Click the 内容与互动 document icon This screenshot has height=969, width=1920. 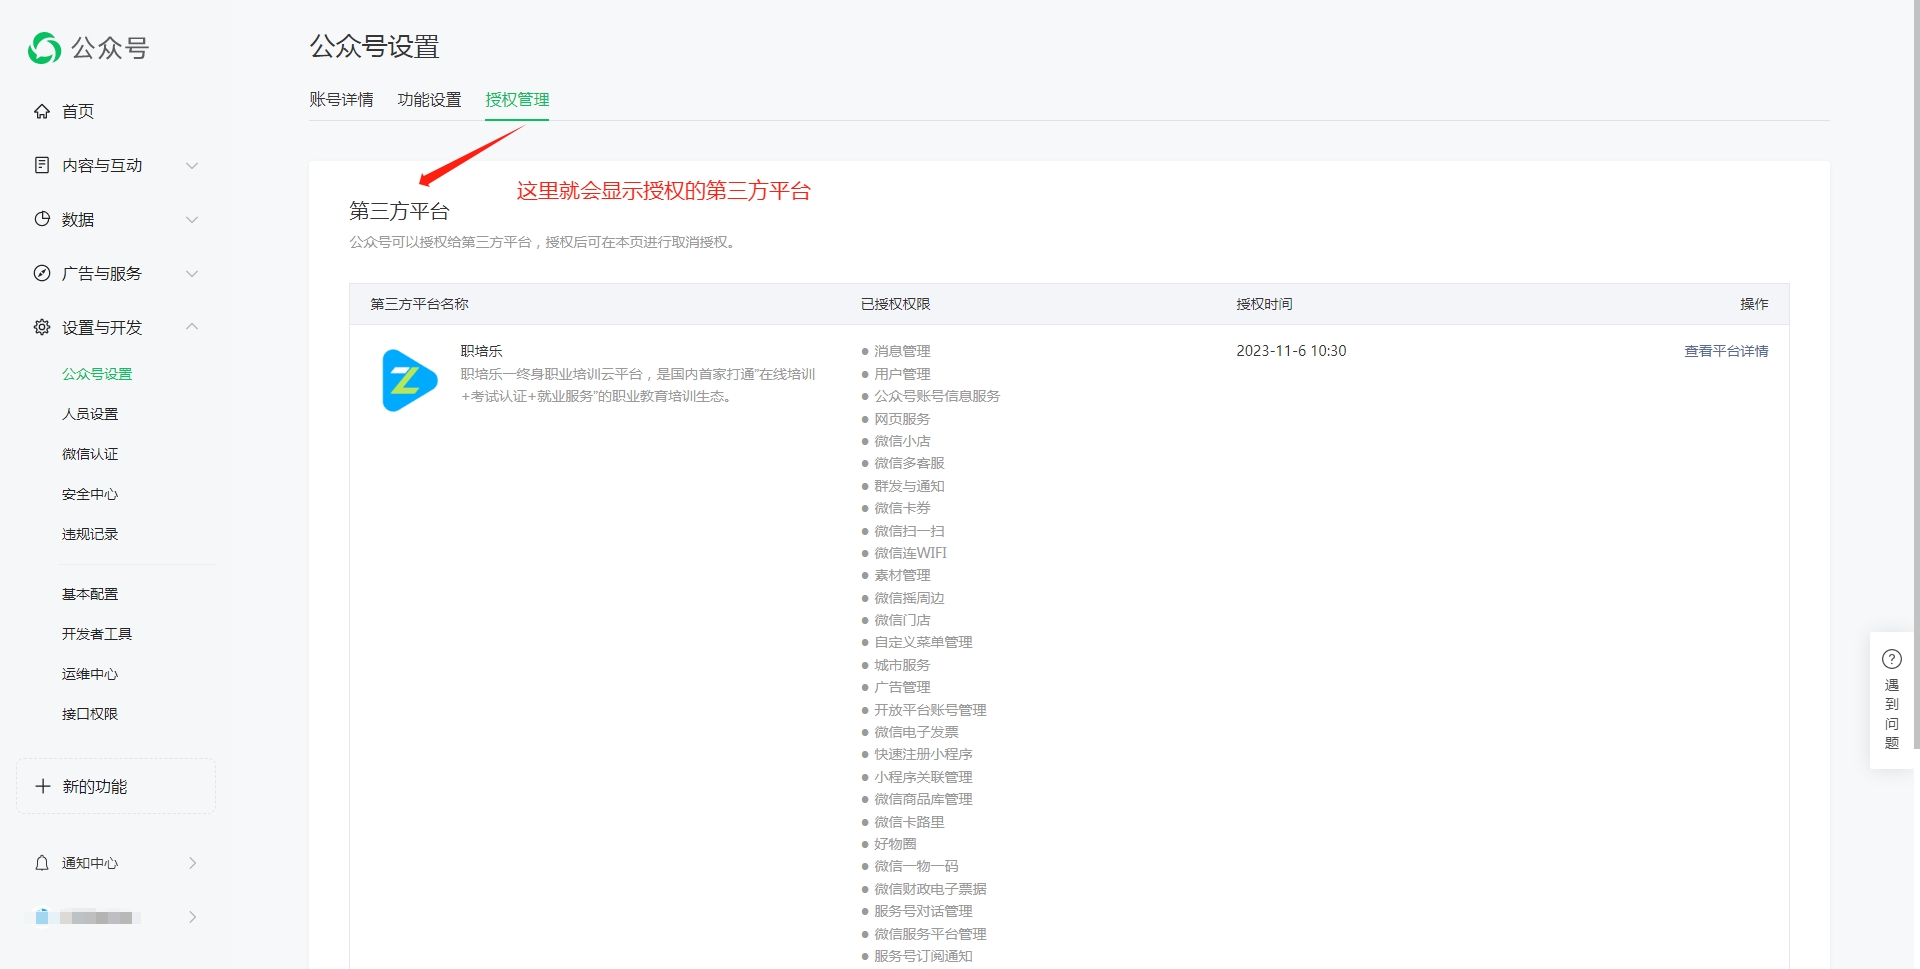(x=42, y=165)
